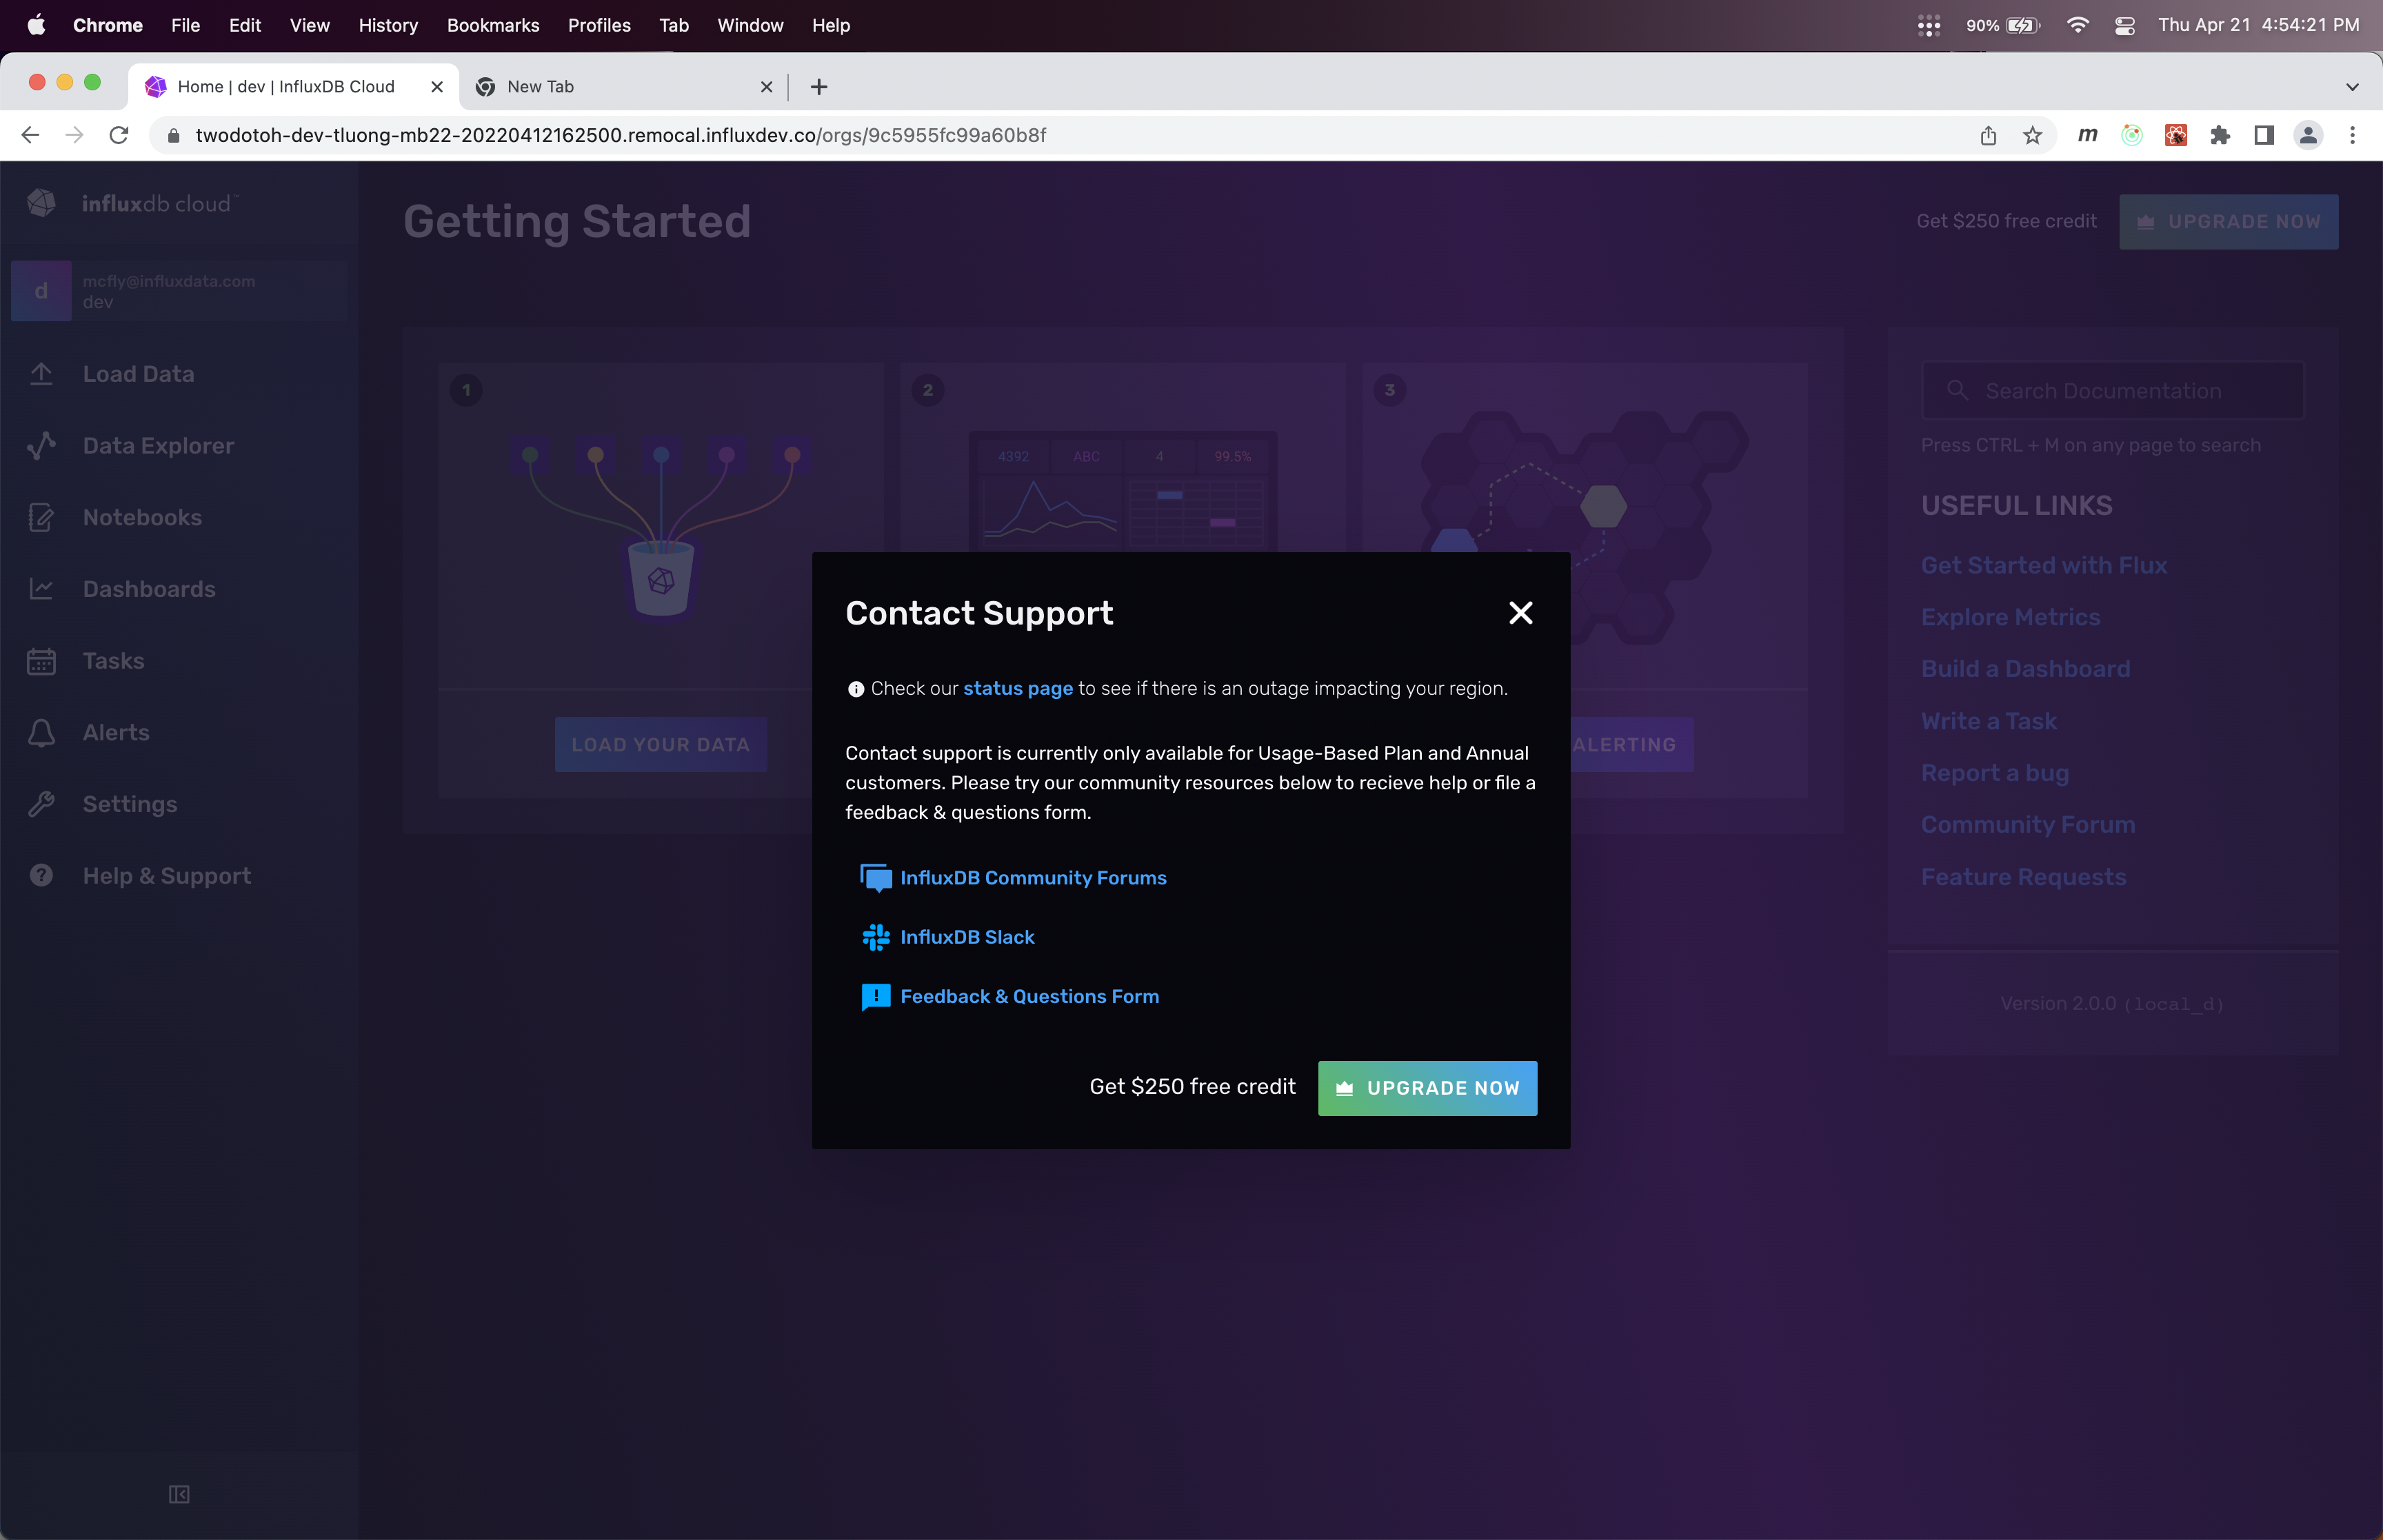Reload the page
Viewport: 2383px width, 1540px height.
click(x=119, y=136)
